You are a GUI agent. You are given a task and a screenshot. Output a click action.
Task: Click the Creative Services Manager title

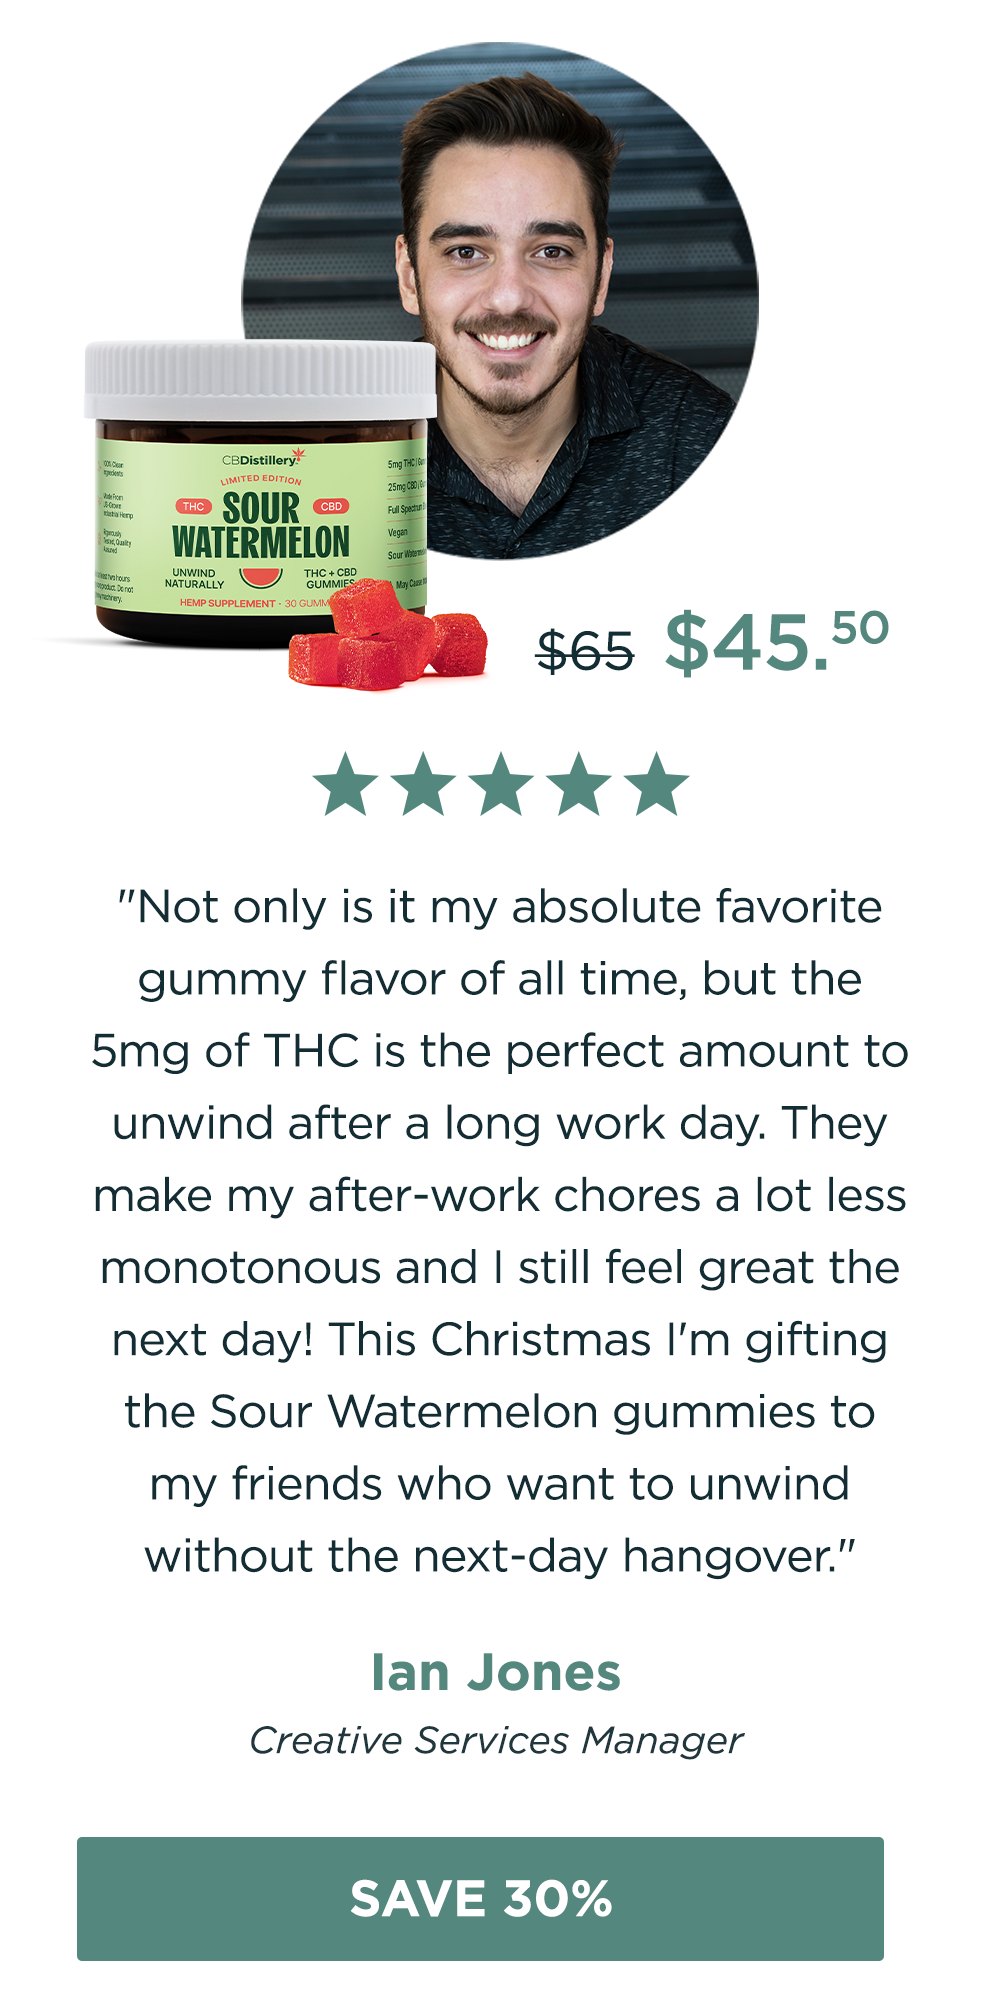pyautogui.click(x=496, y=1740)
